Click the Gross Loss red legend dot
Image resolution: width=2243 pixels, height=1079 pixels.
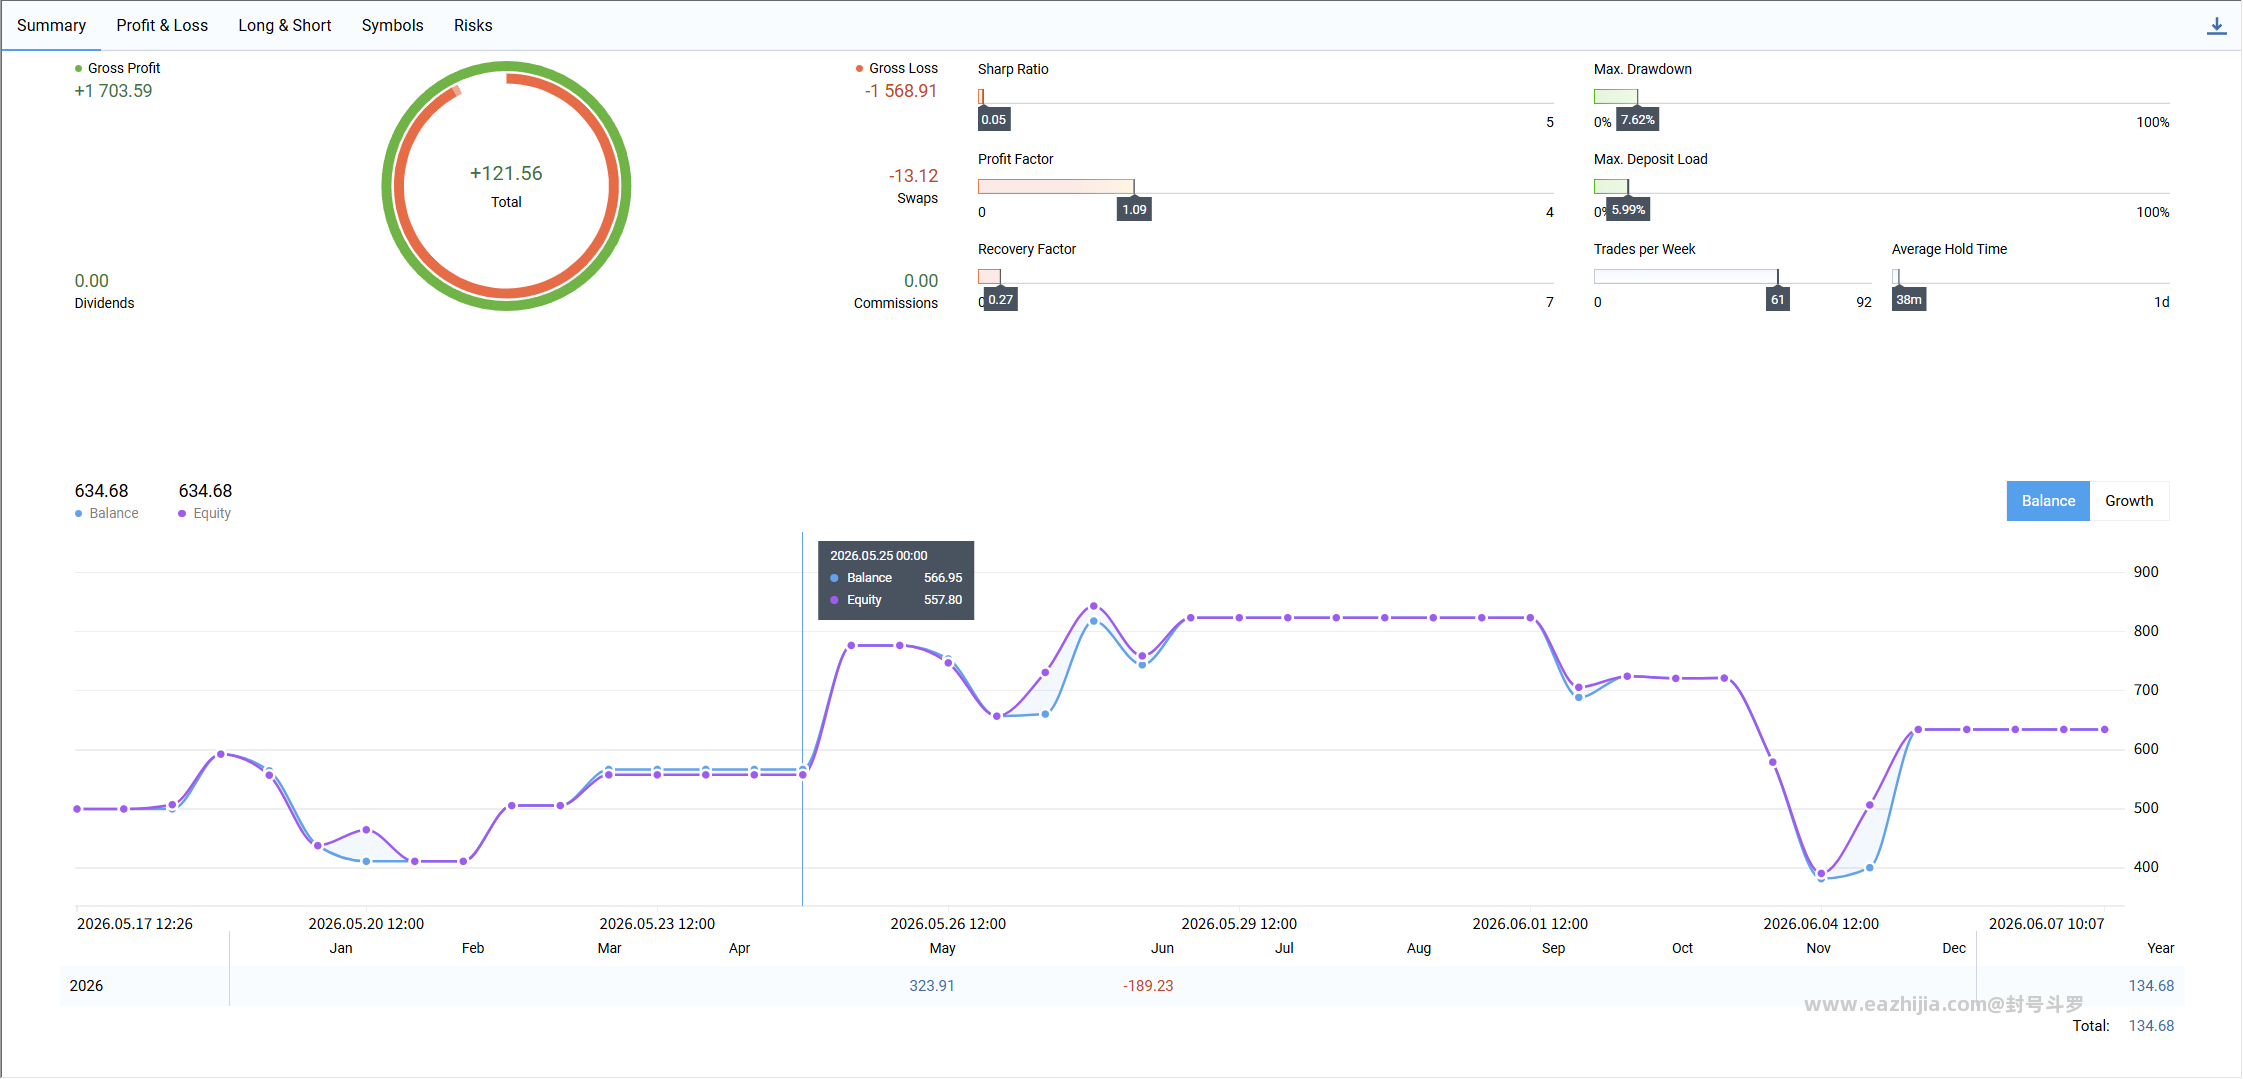[x=859, y=69]
